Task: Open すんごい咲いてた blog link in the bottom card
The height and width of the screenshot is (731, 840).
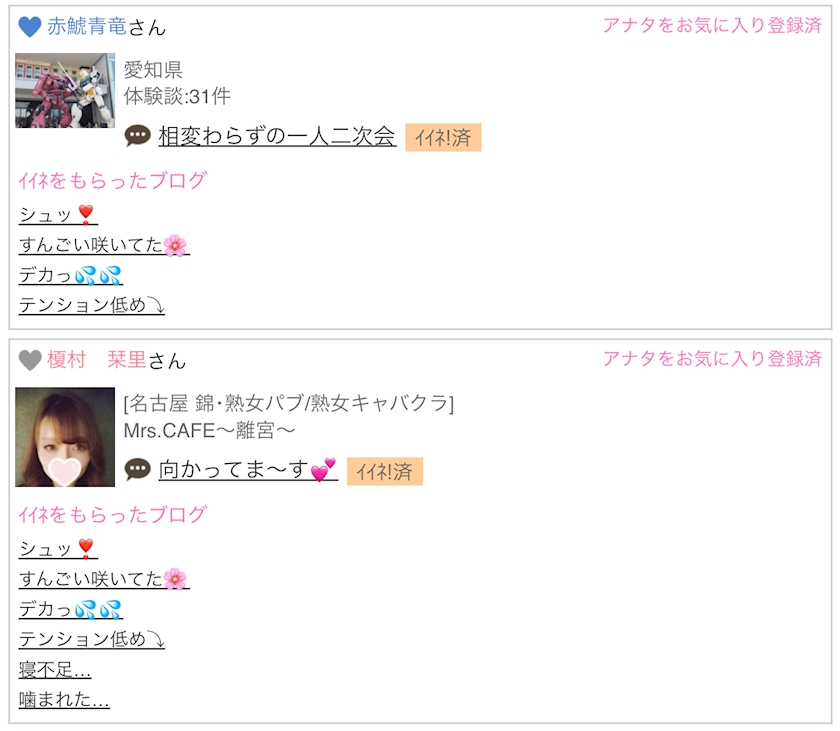Action: (104, 579)
